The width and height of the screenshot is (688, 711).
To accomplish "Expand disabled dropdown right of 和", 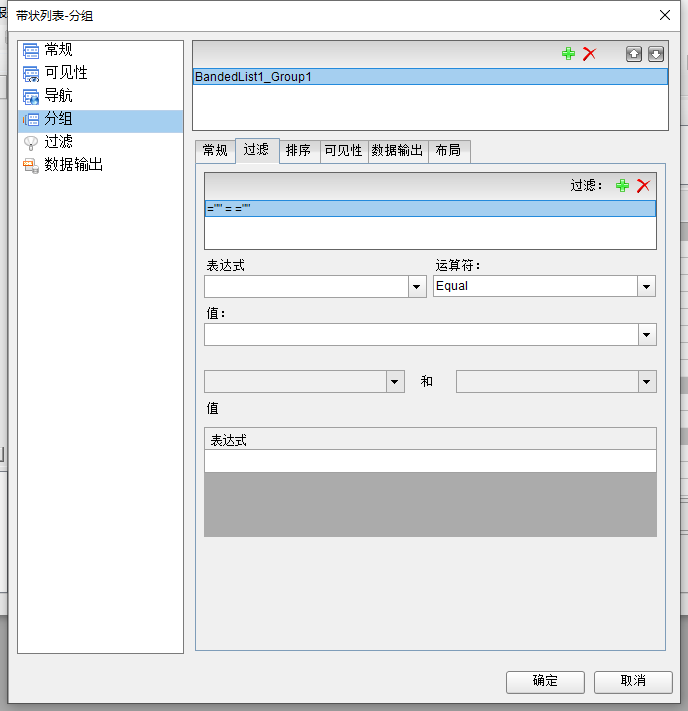I will 647,382.
